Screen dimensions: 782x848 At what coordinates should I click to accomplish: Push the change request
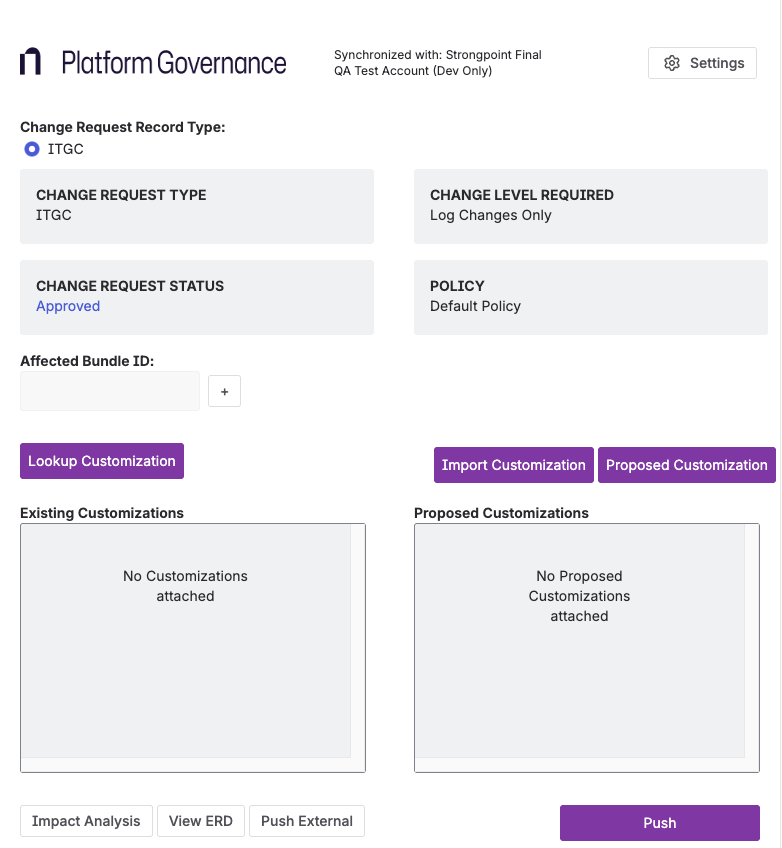[x=660, y=822]
